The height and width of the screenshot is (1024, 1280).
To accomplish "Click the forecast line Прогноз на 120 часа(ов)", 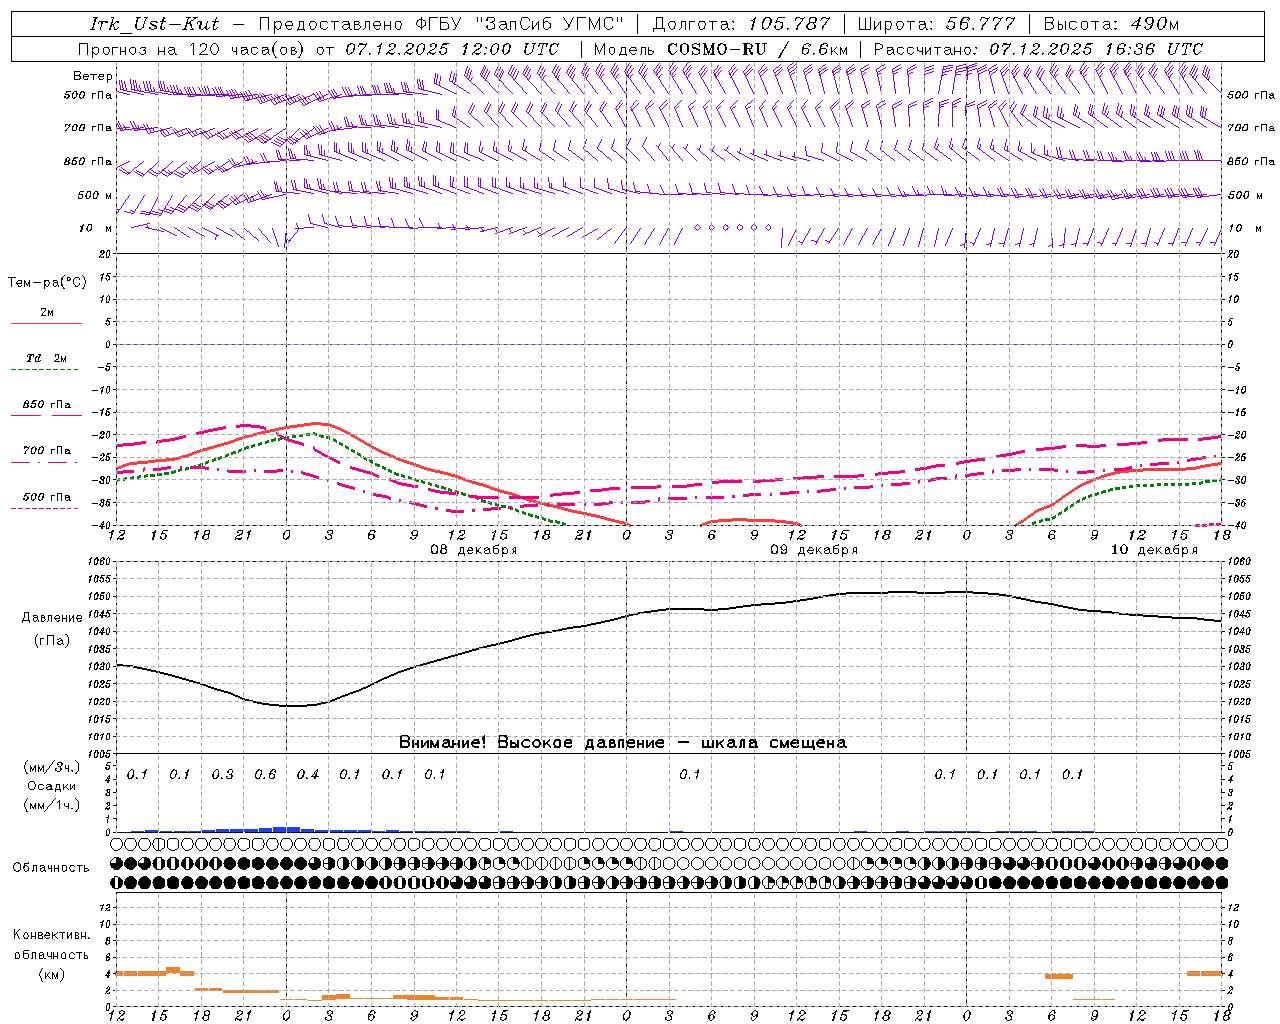I will click(192, 49).
